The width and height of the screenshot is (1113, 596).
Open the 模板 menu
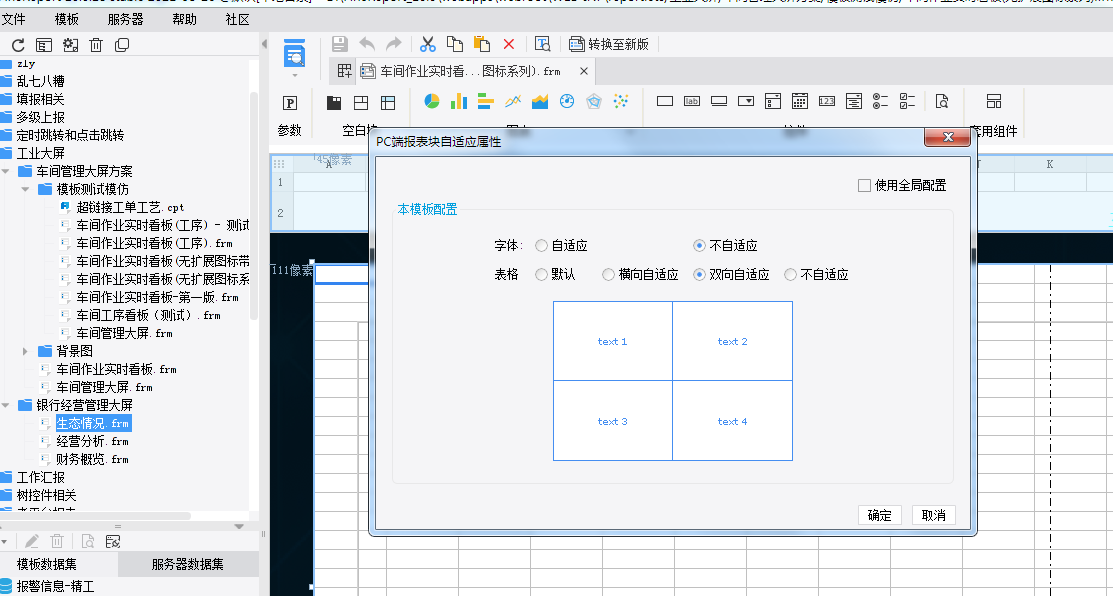tap(67, 19)
